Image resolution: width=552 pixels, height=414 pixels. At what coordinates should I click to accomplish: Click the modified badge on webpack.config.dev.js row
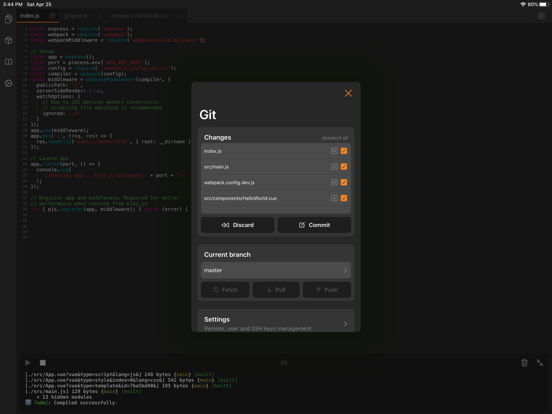point(334,182)
